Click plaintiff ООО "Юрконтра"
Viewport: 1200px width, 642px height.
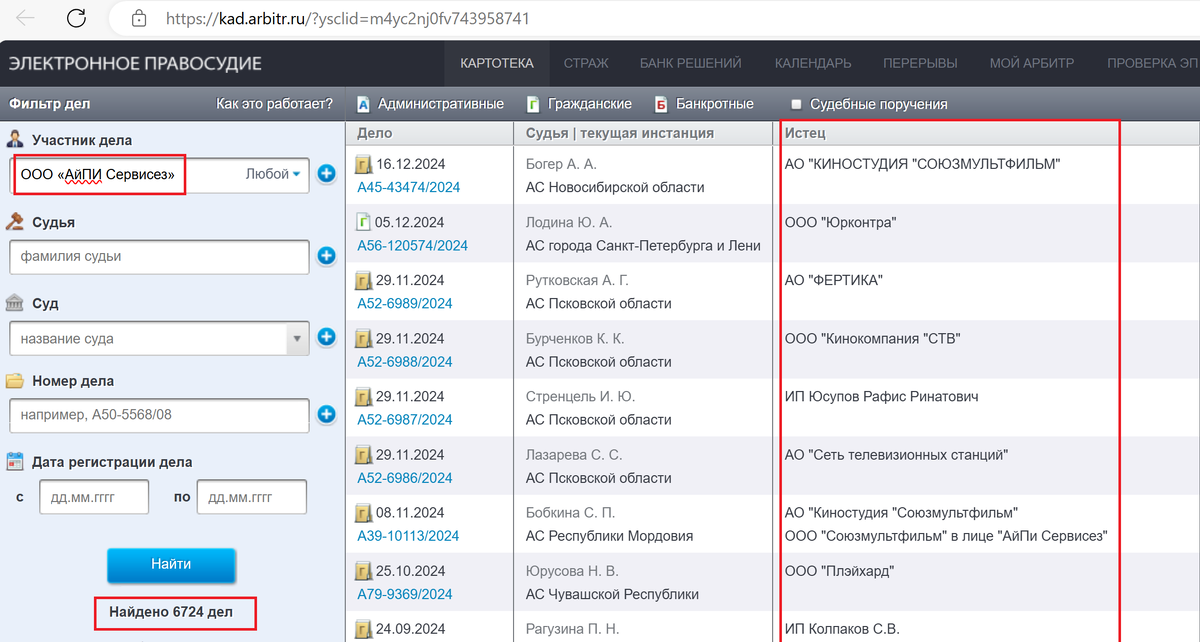841,222
